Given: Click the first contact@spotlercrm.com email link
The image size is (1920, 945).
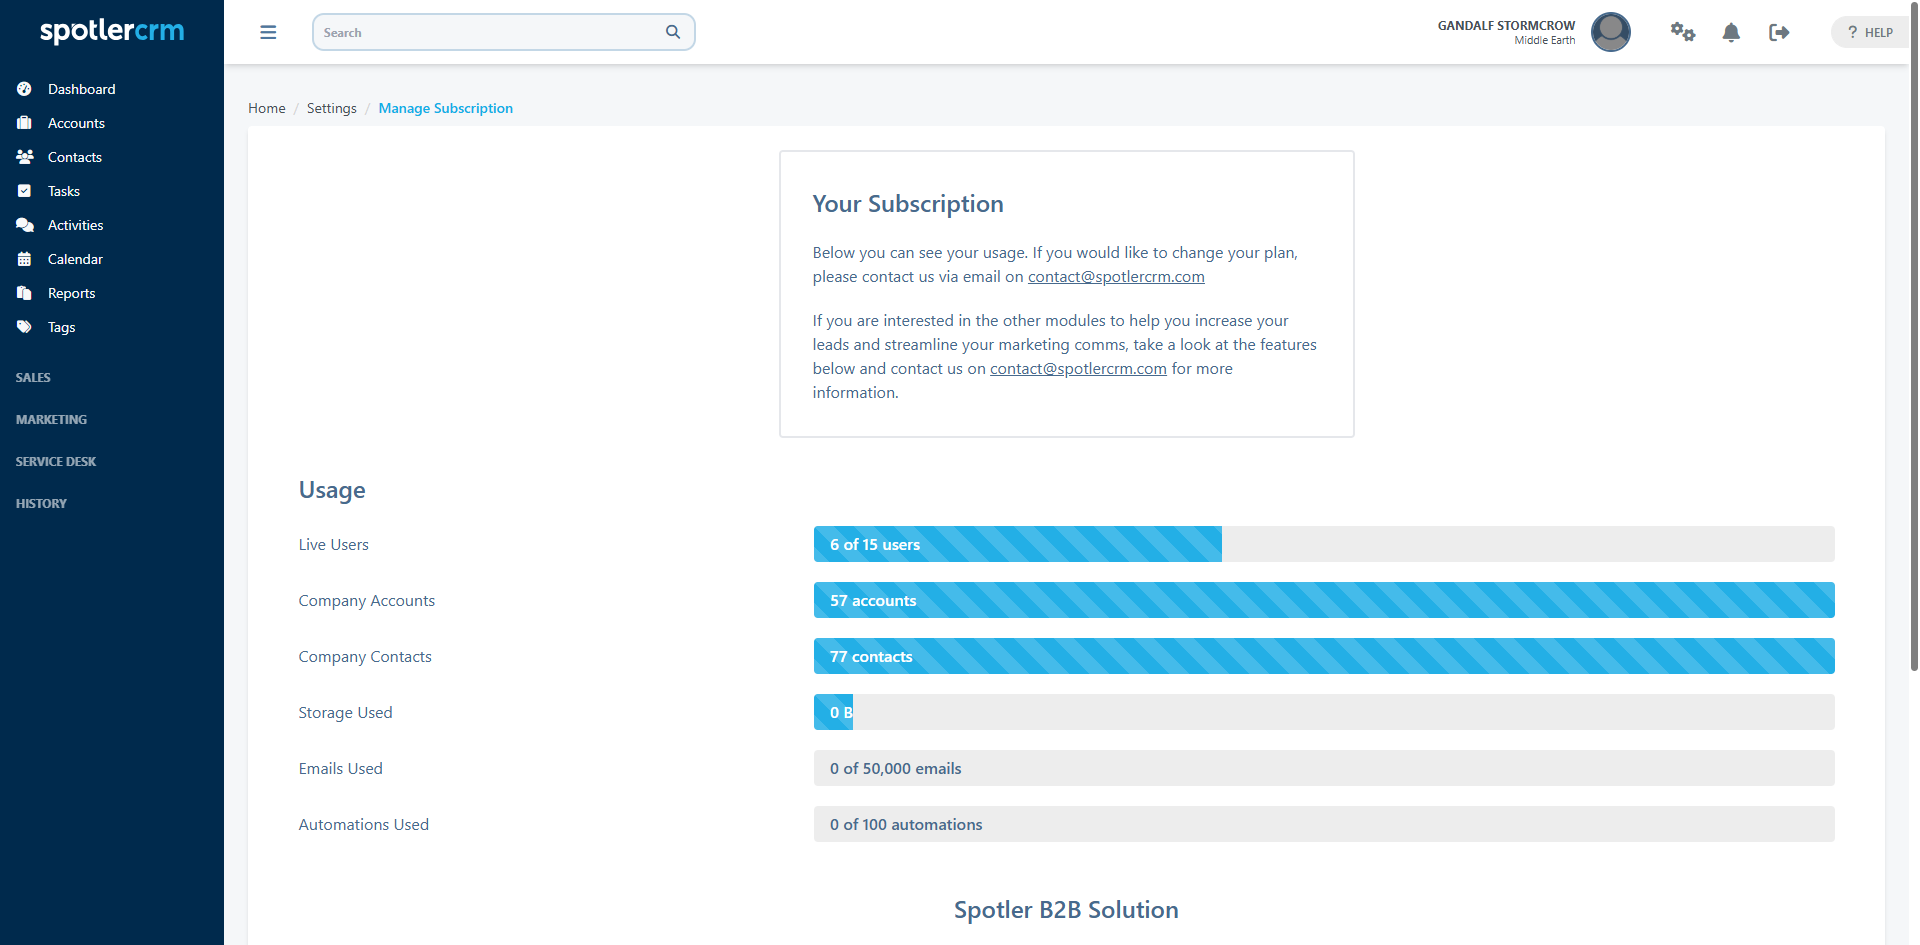Looking at the screenshot, I should (1116, 277).
